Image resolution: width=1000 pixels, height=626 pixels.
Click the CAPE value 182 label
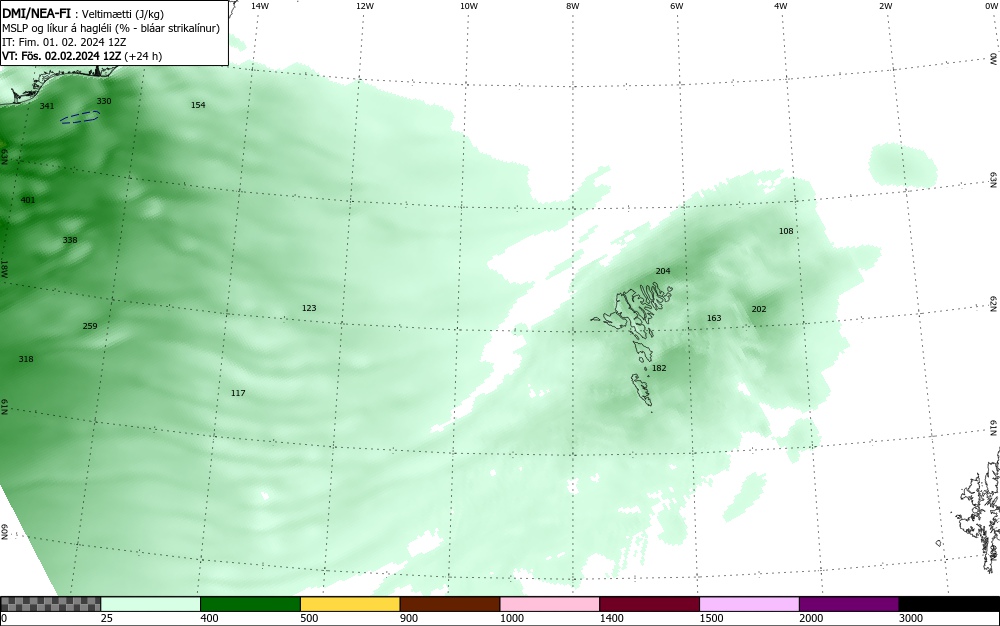pos(659,368)
